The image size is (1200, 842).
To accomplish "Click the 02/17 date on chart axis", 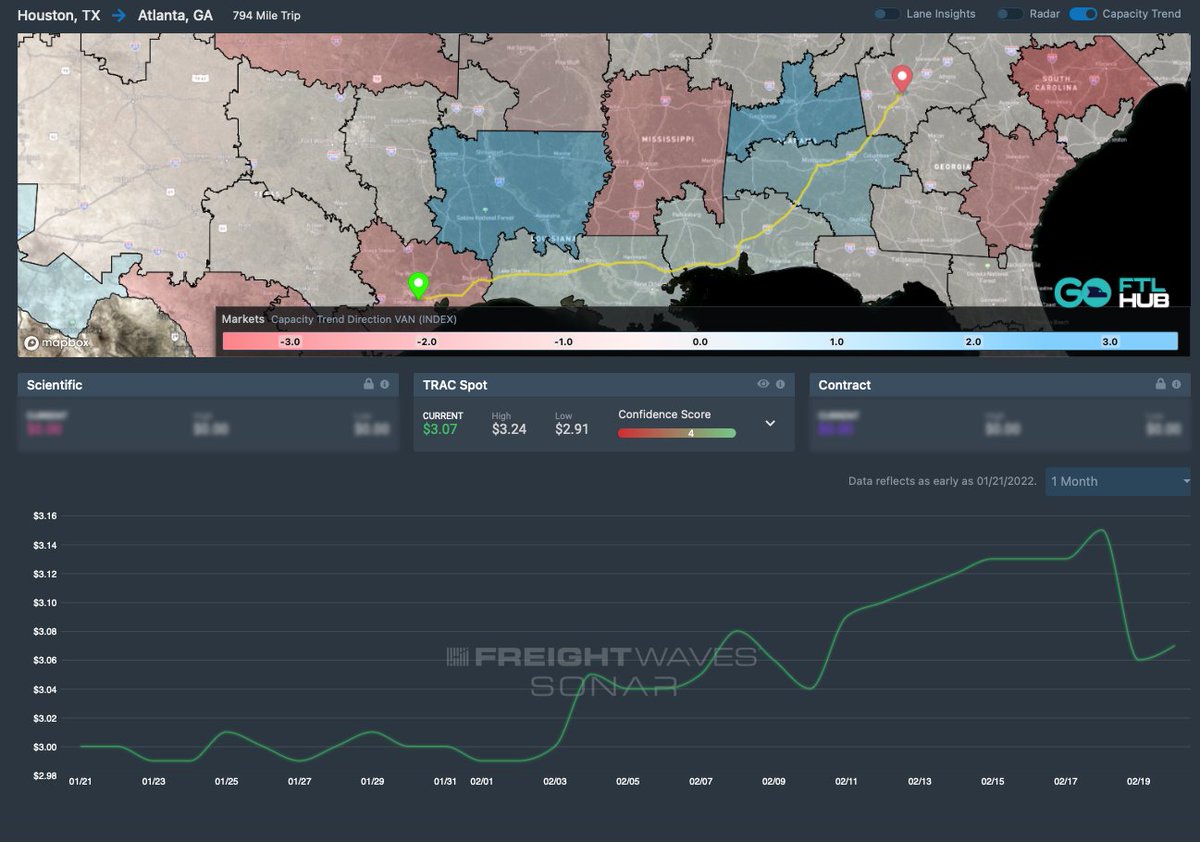I will point(1066,781).
